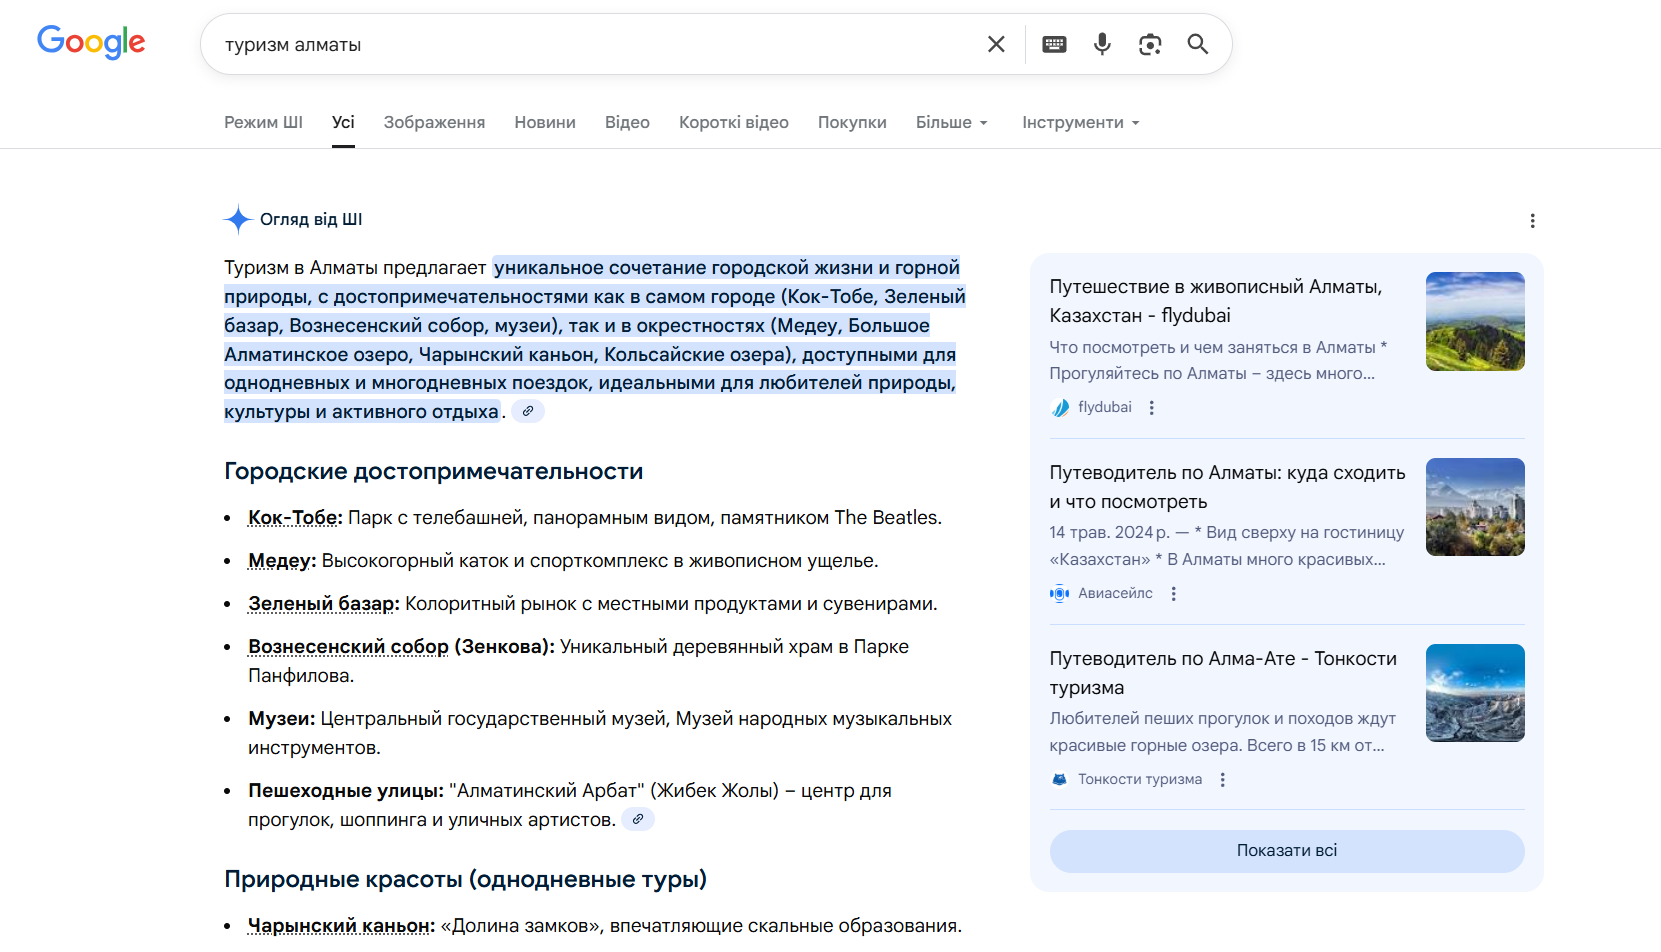
Task: Select the Усі tab
Action: (343, 122)
